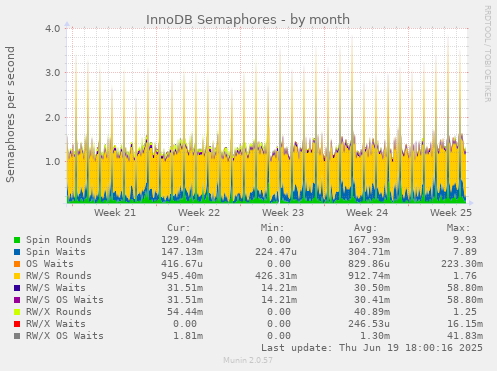Click the 'Cur:' column header
This screenshot has height=371, width=497.
(x=179, y=228)
